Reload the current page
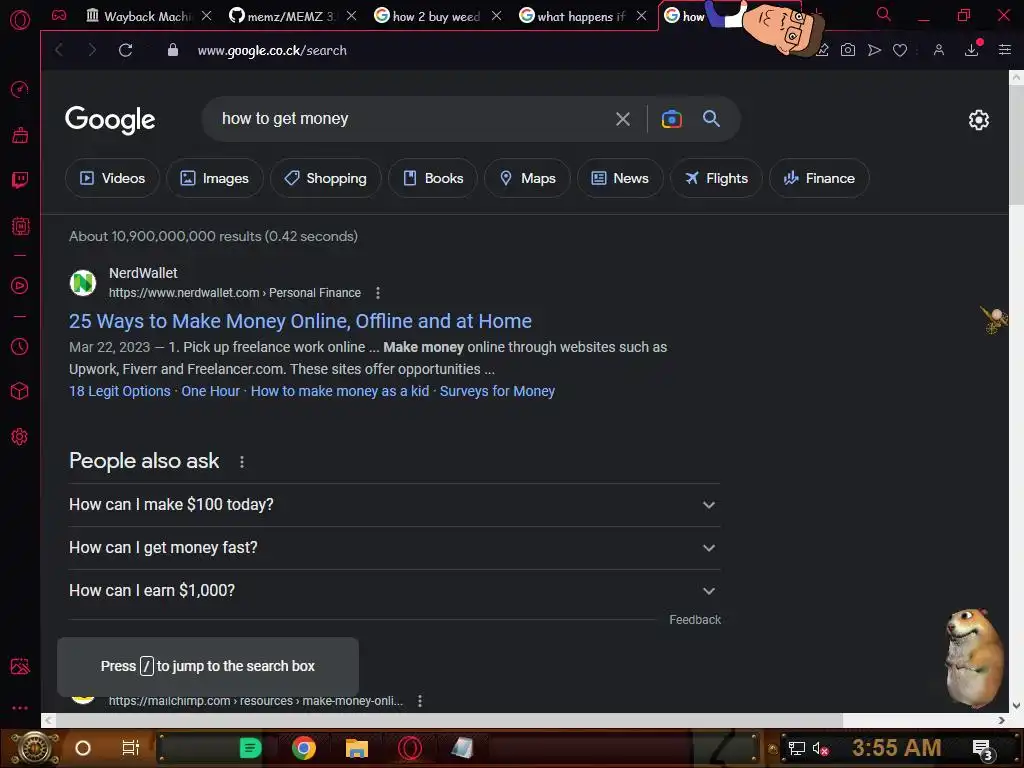Screen dimensions: 1024x768 (x=125, y=50)
